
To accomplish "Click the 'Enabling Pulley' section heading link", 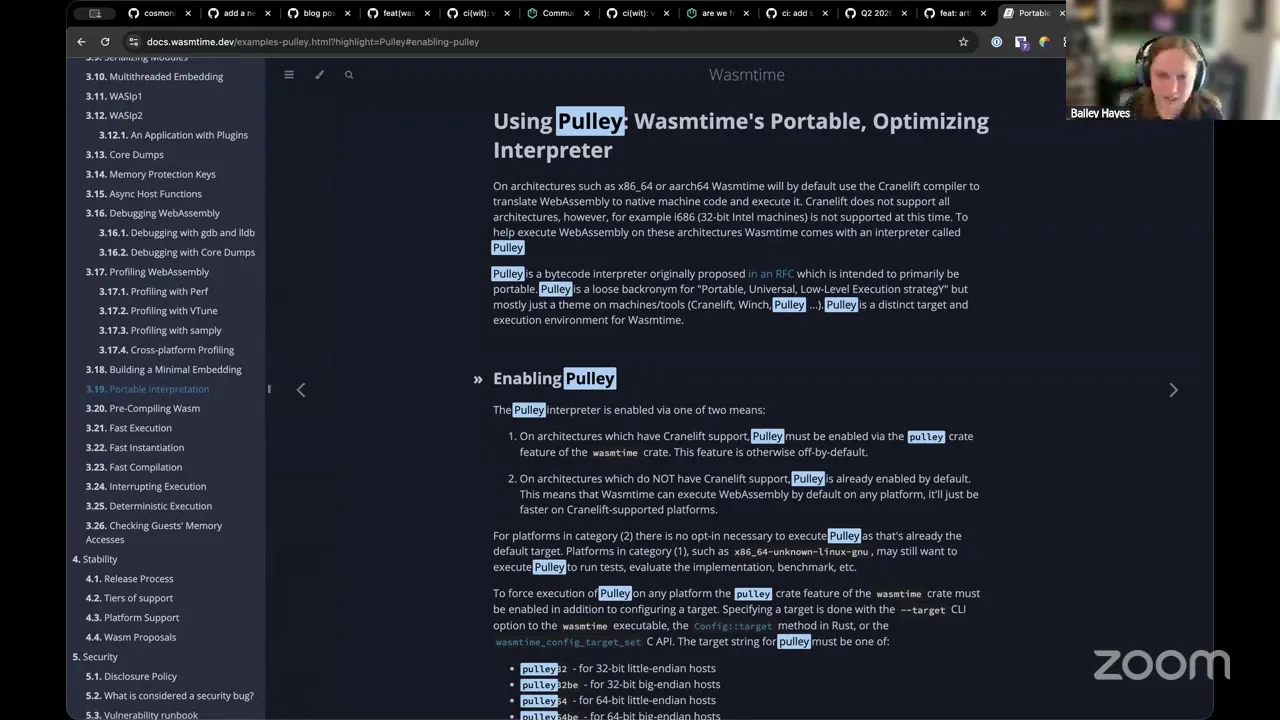I will tap(554, 378).
